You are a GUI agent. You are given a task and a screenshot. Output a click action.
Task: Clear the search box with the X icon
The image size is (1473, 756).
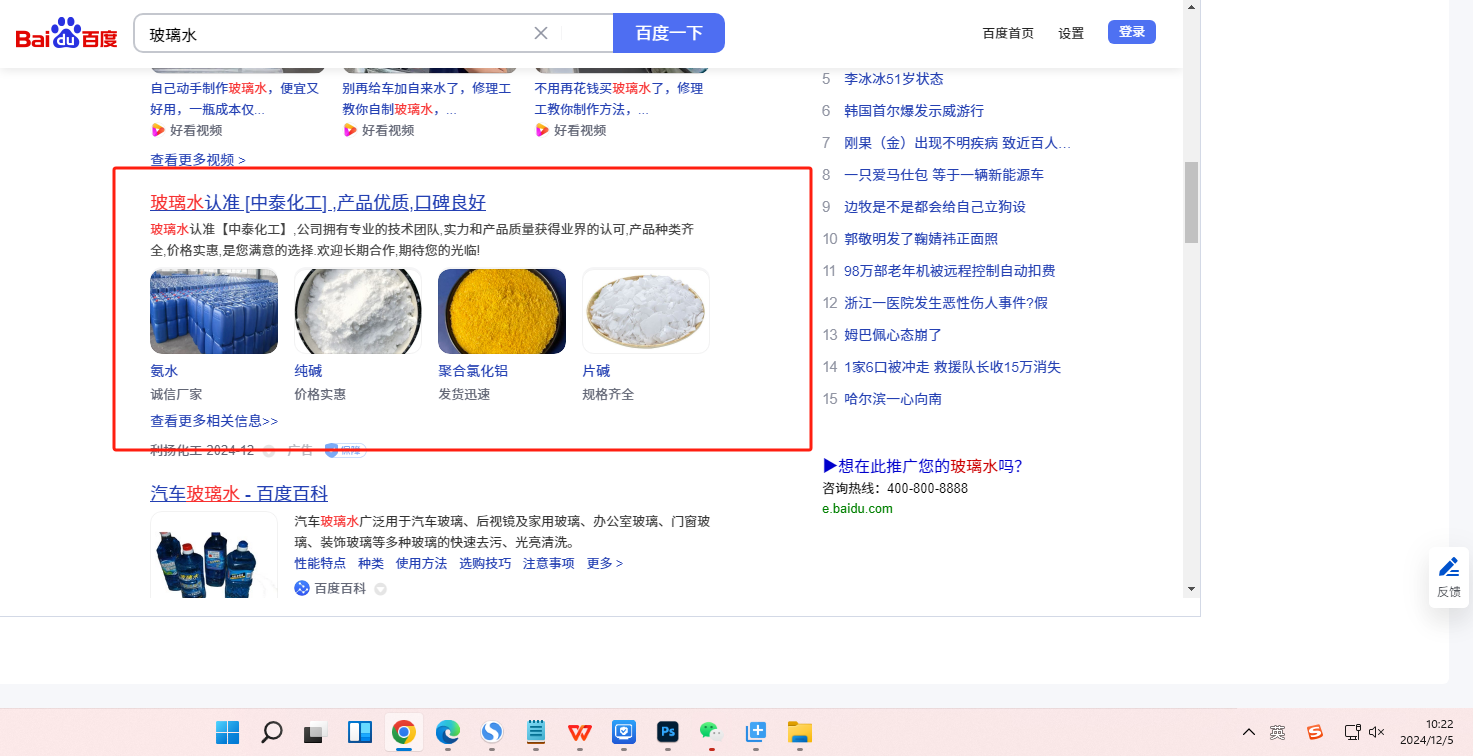[541, 33]
